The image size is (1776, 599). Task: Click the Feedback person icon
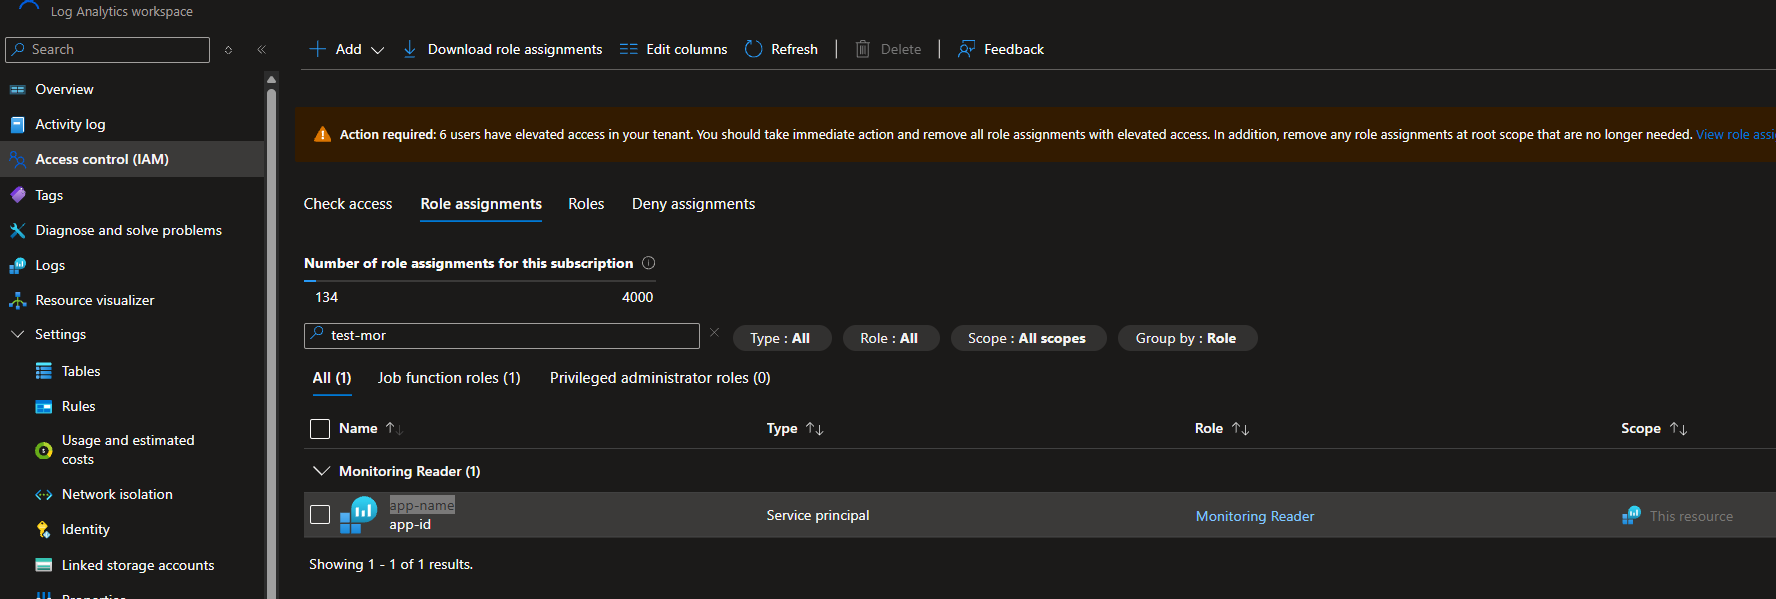tap(966, 49)
